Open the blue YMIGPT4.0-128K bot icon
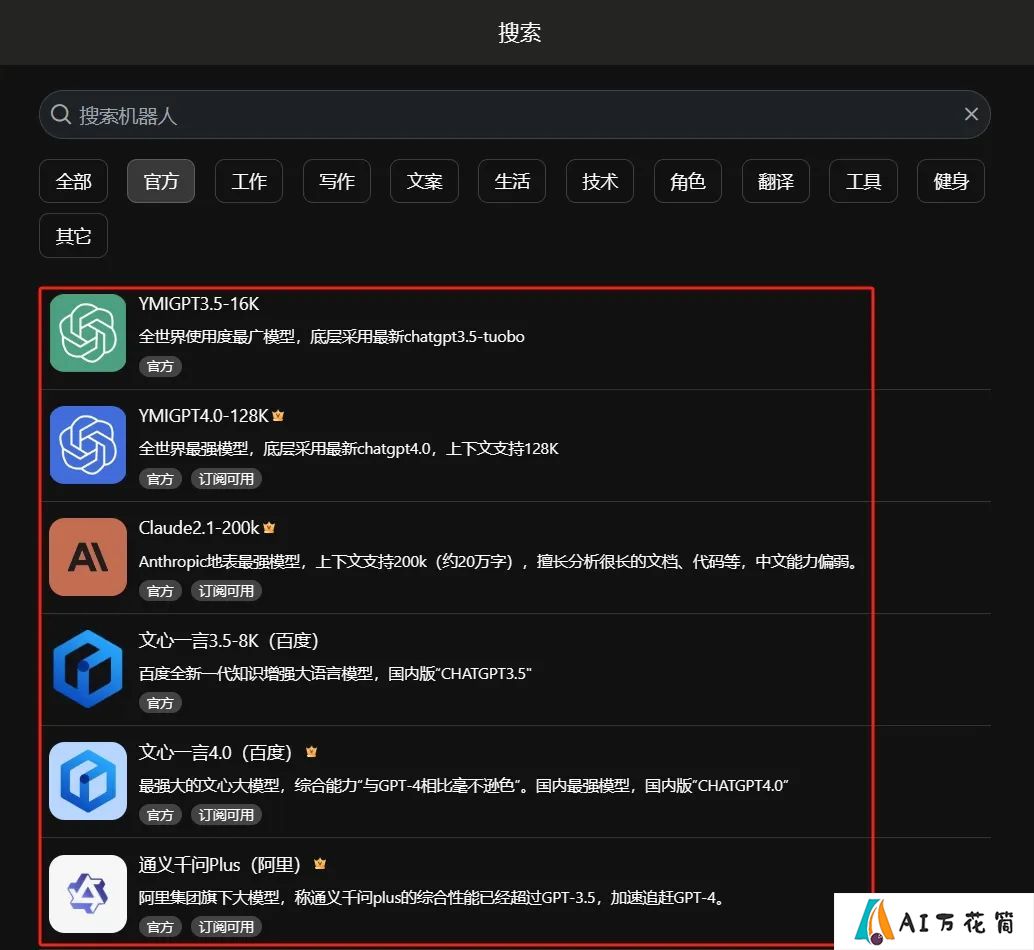The image size is (1034, 950). click(88, 445)
